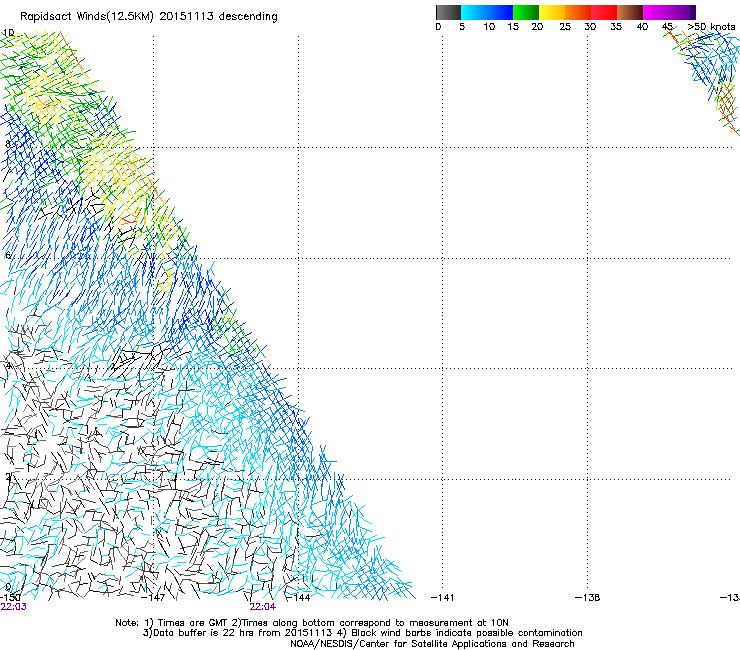
Task: Click the longitude label -138
Action: pyautogui.click(x=588, y=598)
